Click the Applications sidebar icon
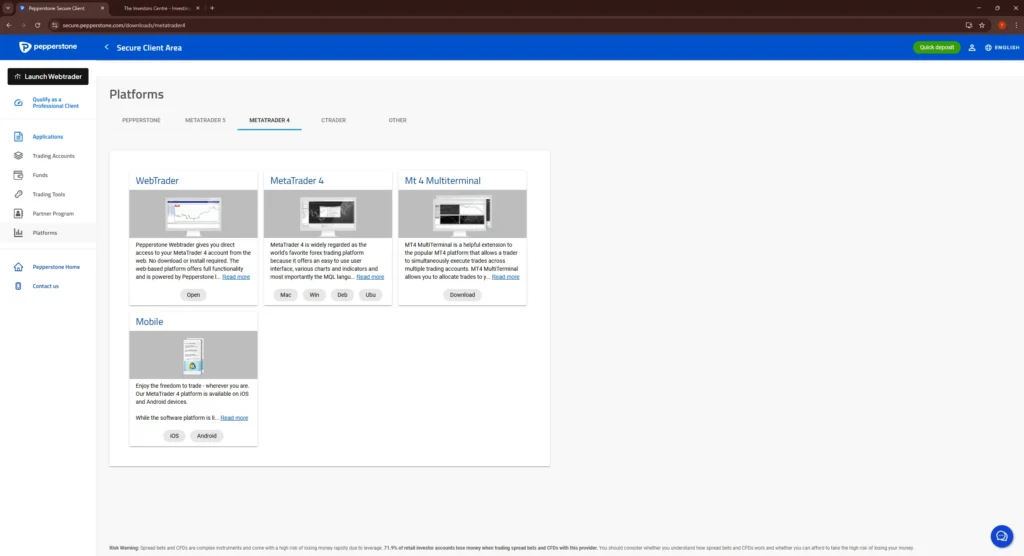The image size is (1024, 556). click(18, 136)
